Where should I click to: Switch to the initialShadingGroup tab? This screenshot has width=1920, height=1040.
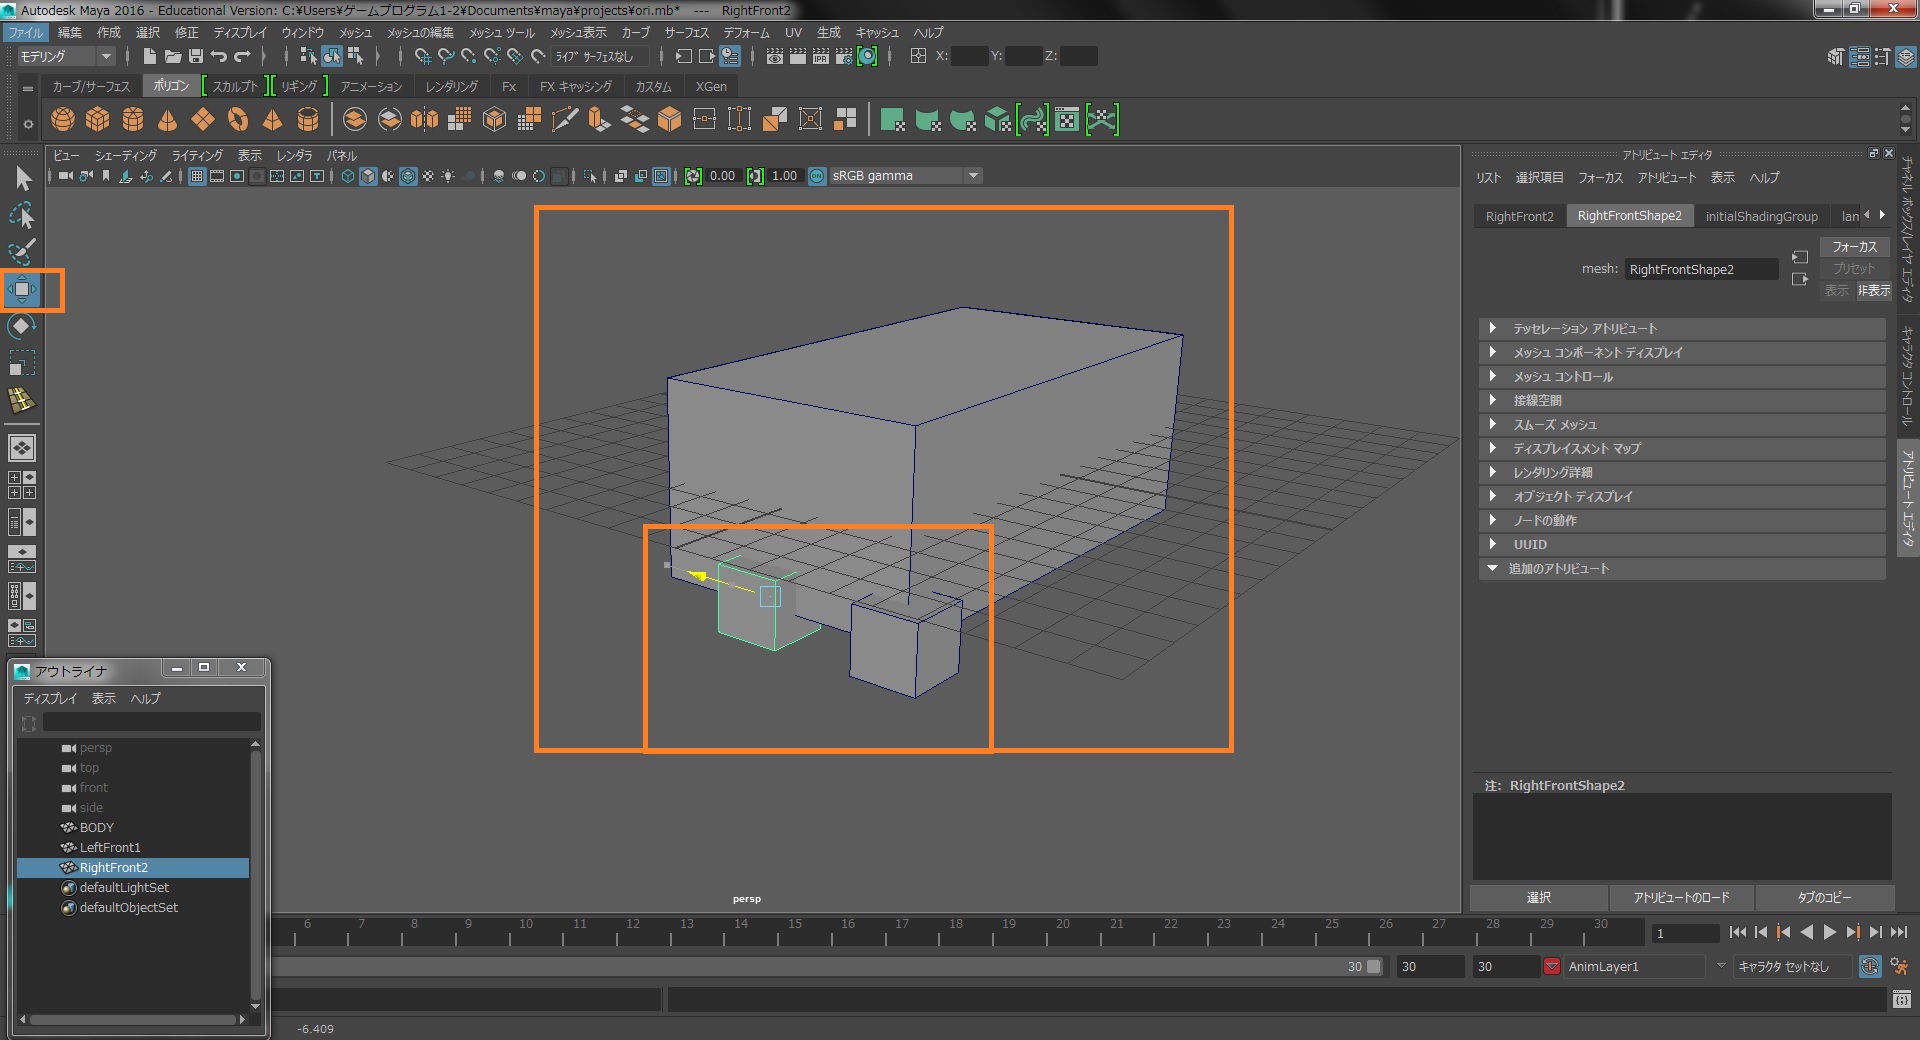click(1761, 216)
